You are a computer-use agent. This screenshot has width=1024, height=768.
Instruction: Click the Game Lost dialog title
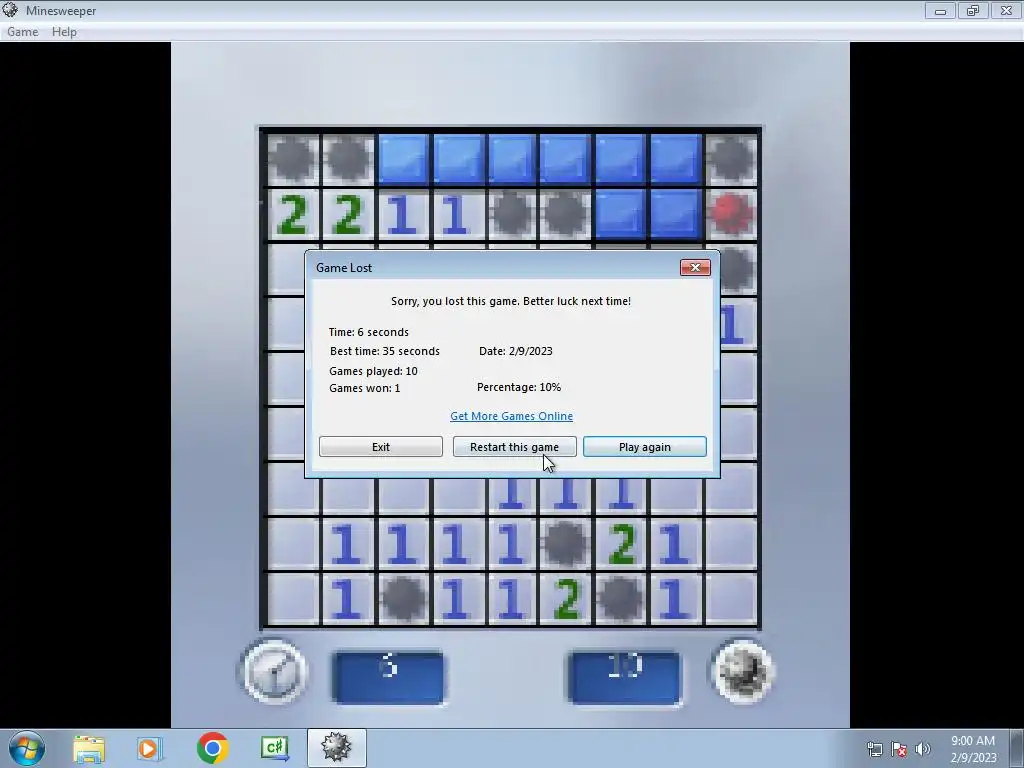pos(344,268)
